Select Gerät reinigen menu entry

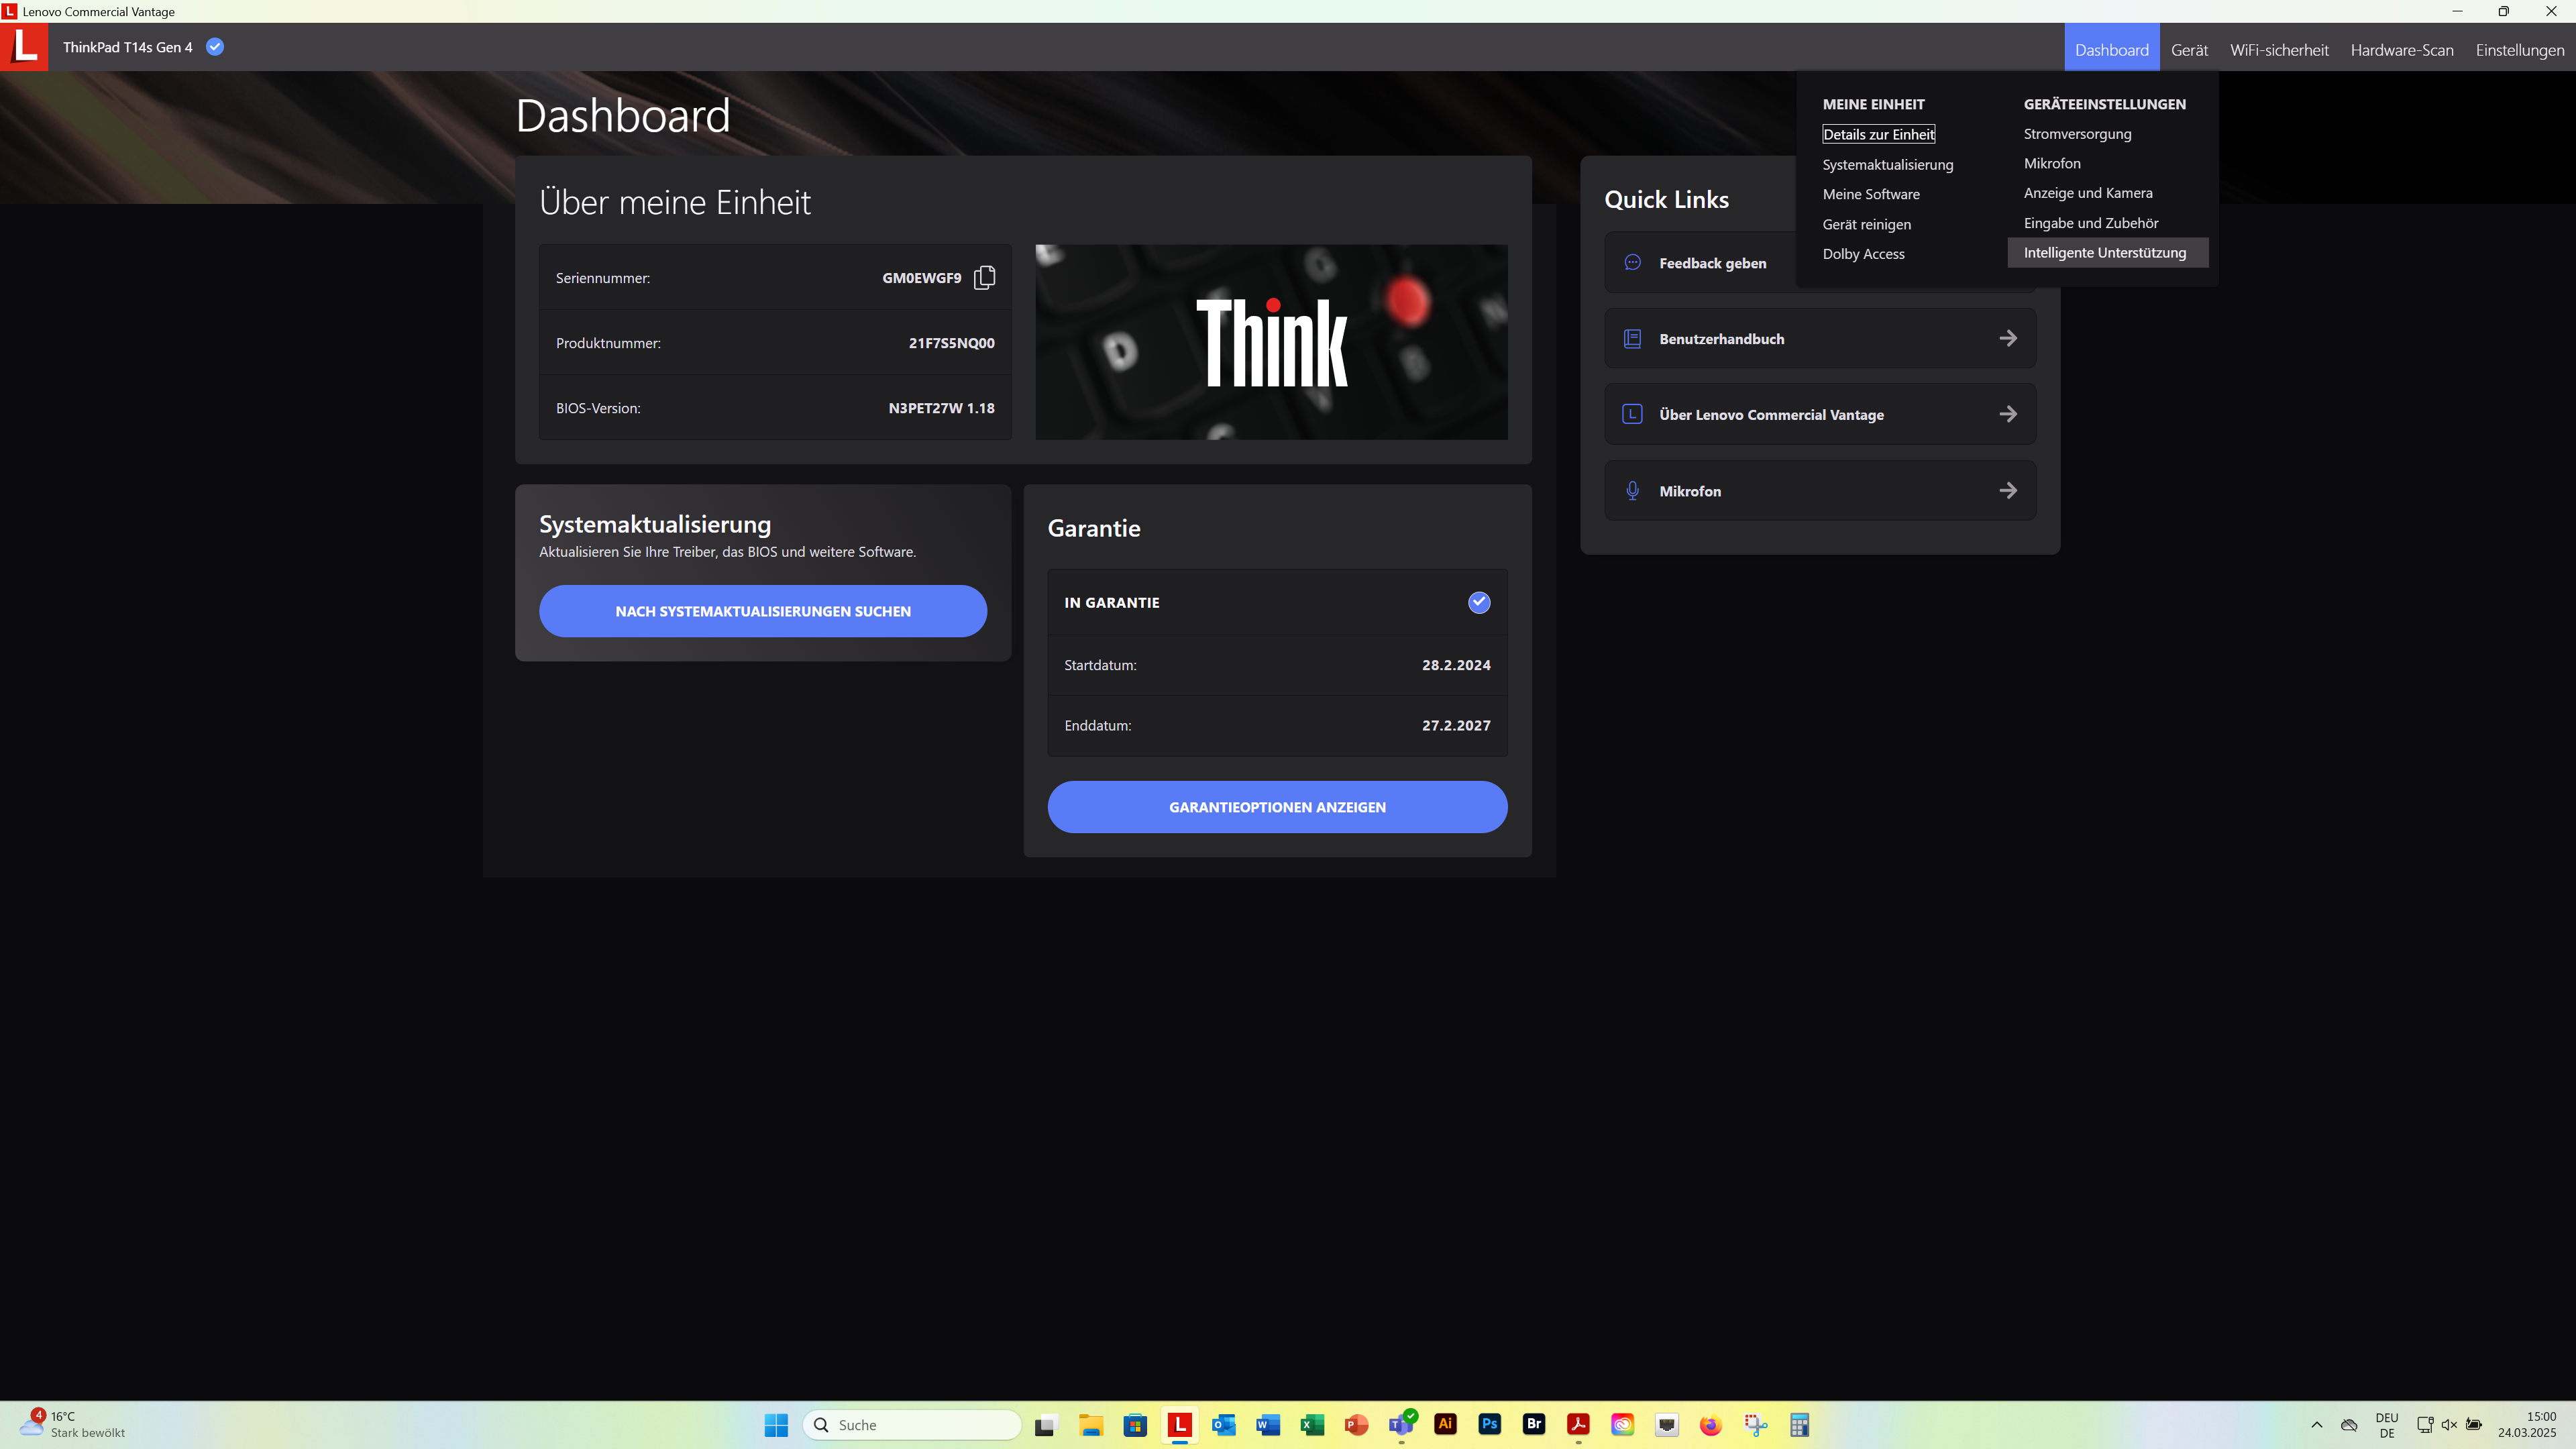click(1866, 224)
